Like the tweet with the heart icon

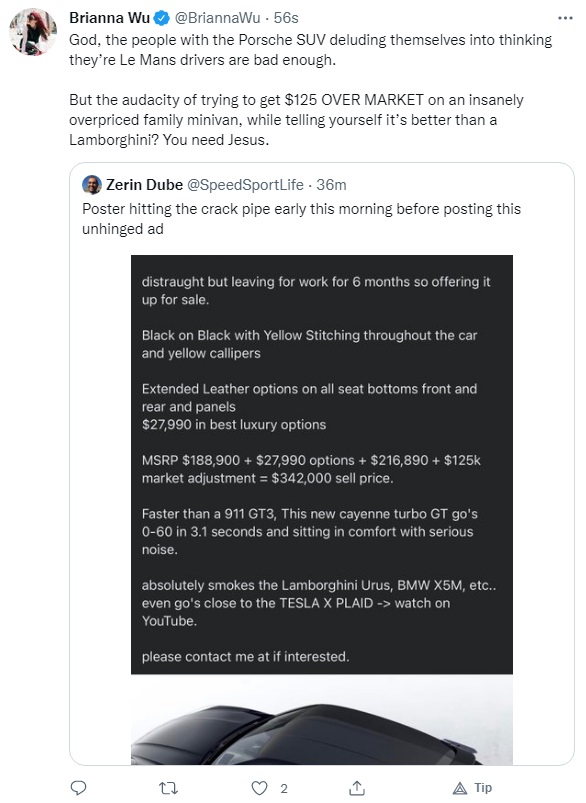point(259,788)
